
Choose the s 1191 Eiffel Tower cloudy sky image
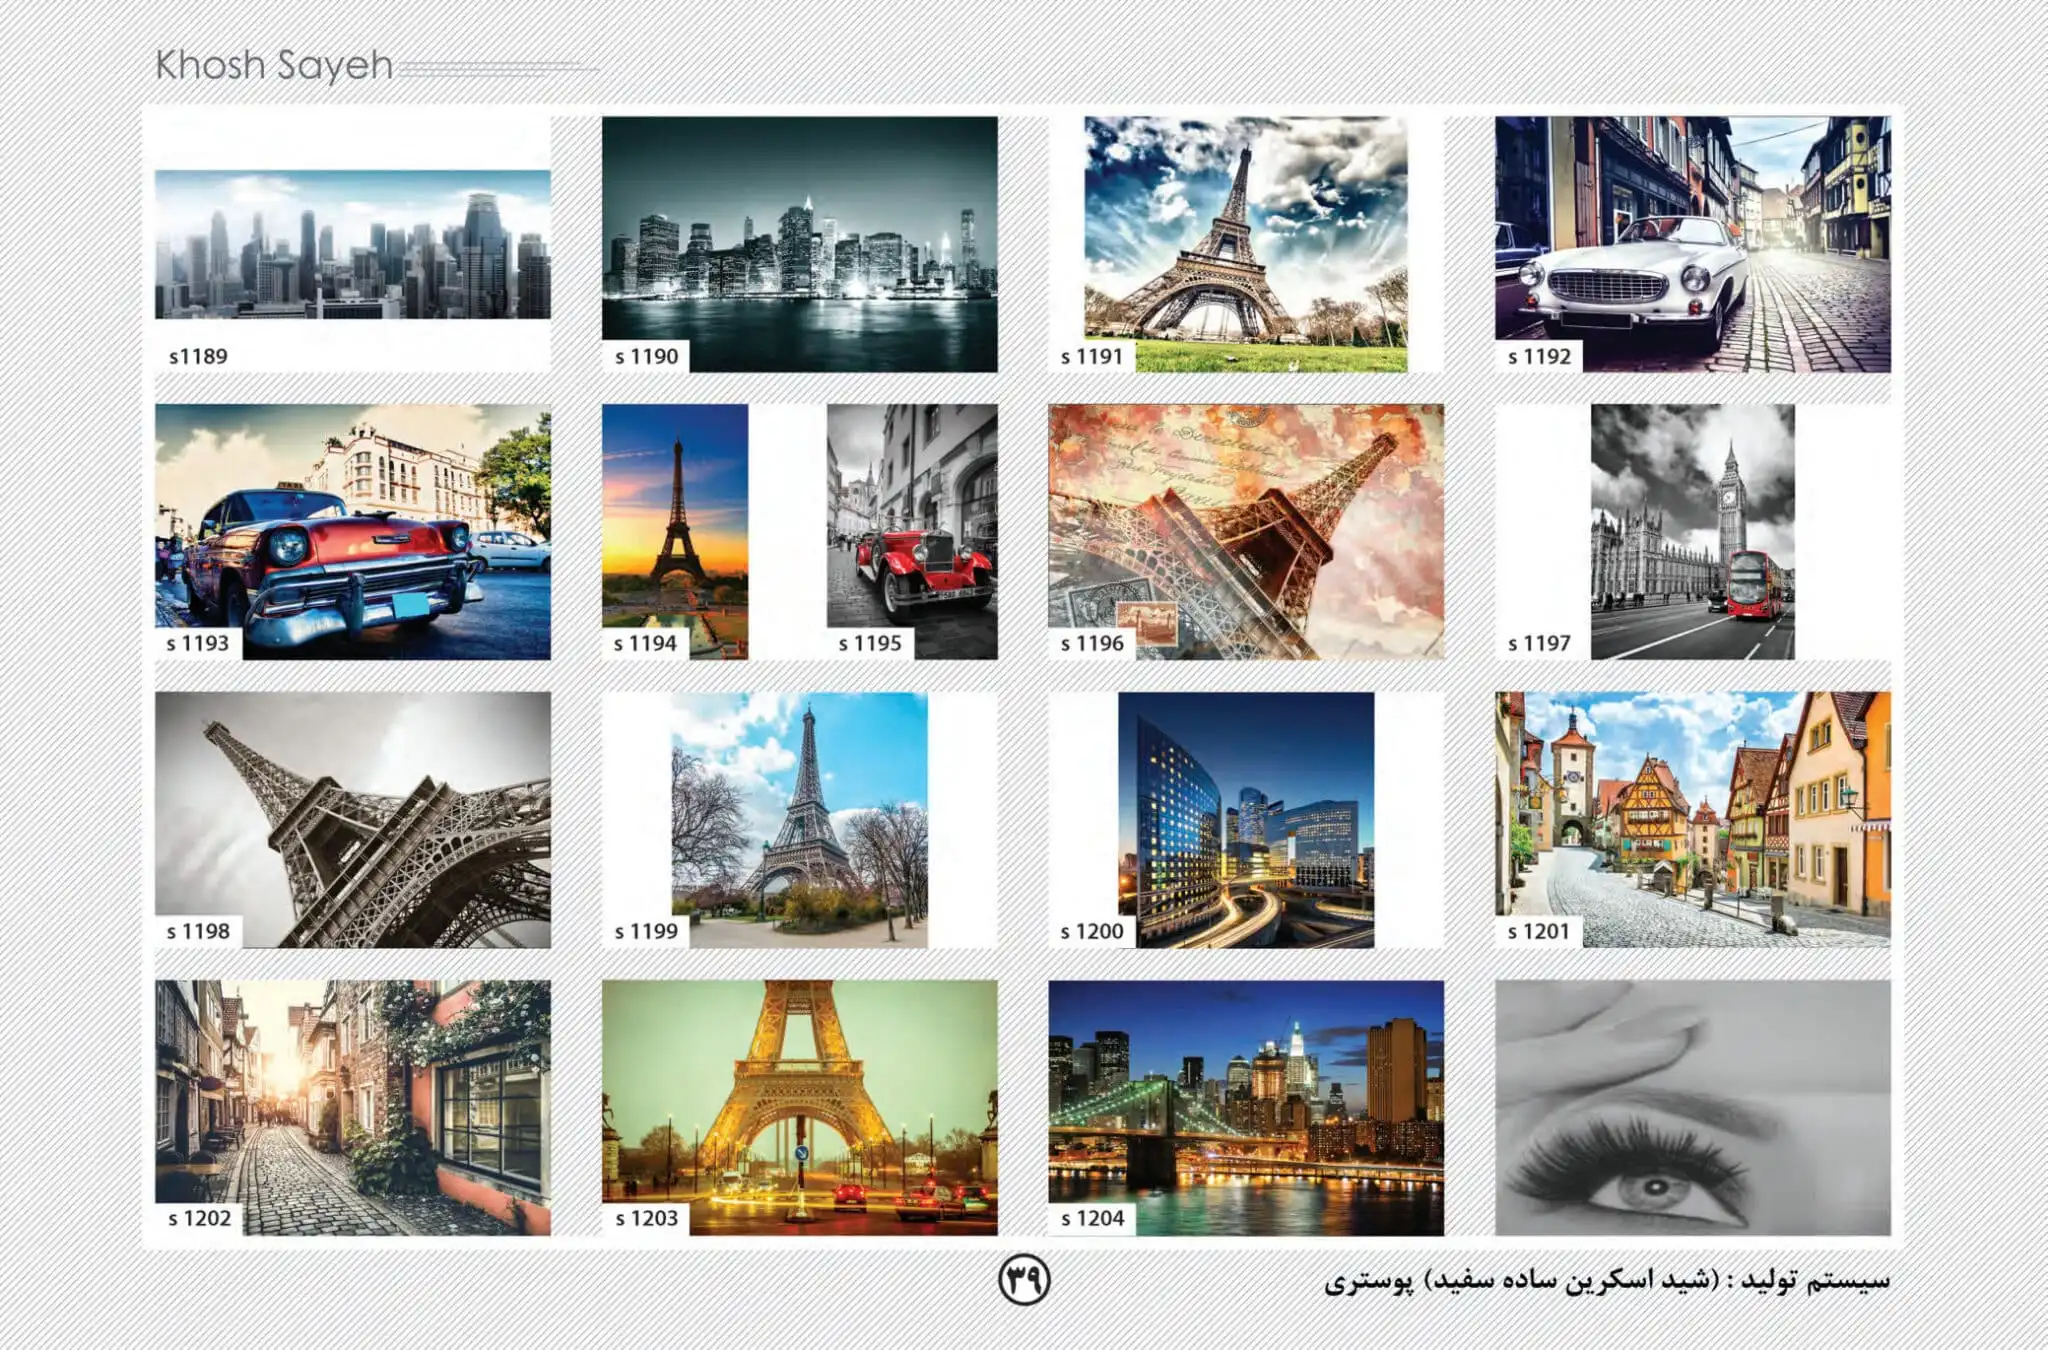click(1245, 244)
